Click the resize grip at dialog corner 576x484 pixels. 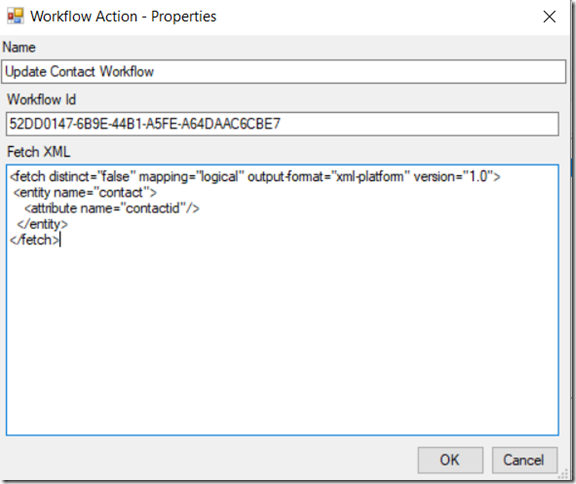[563, 475]
